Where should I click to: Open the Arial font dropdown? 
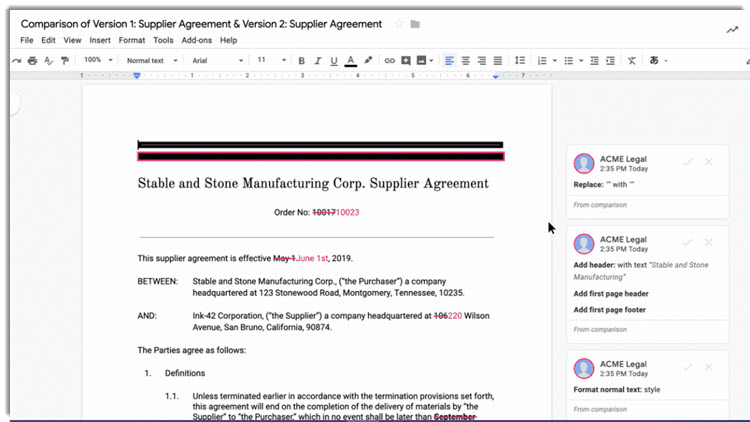click(218, 61)
